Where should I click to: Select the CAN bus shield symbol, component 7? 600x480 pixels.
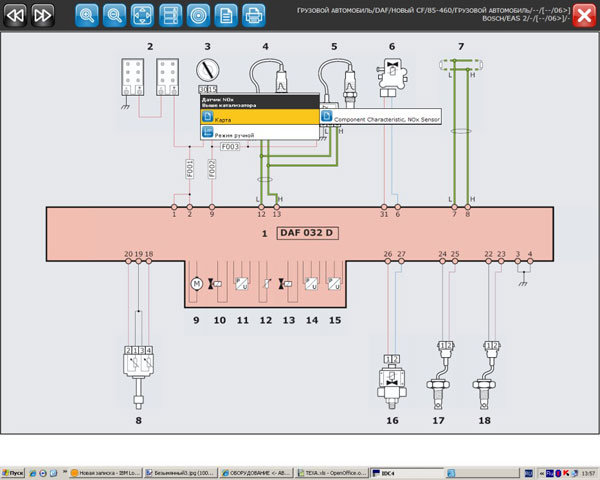point(461,65)
